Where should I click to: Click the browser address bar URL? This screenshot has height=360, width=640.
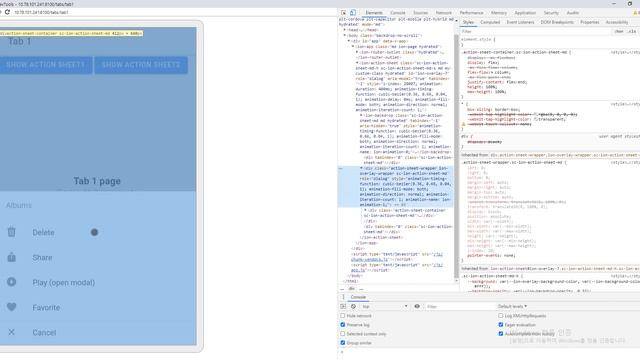tap(41, 13)
